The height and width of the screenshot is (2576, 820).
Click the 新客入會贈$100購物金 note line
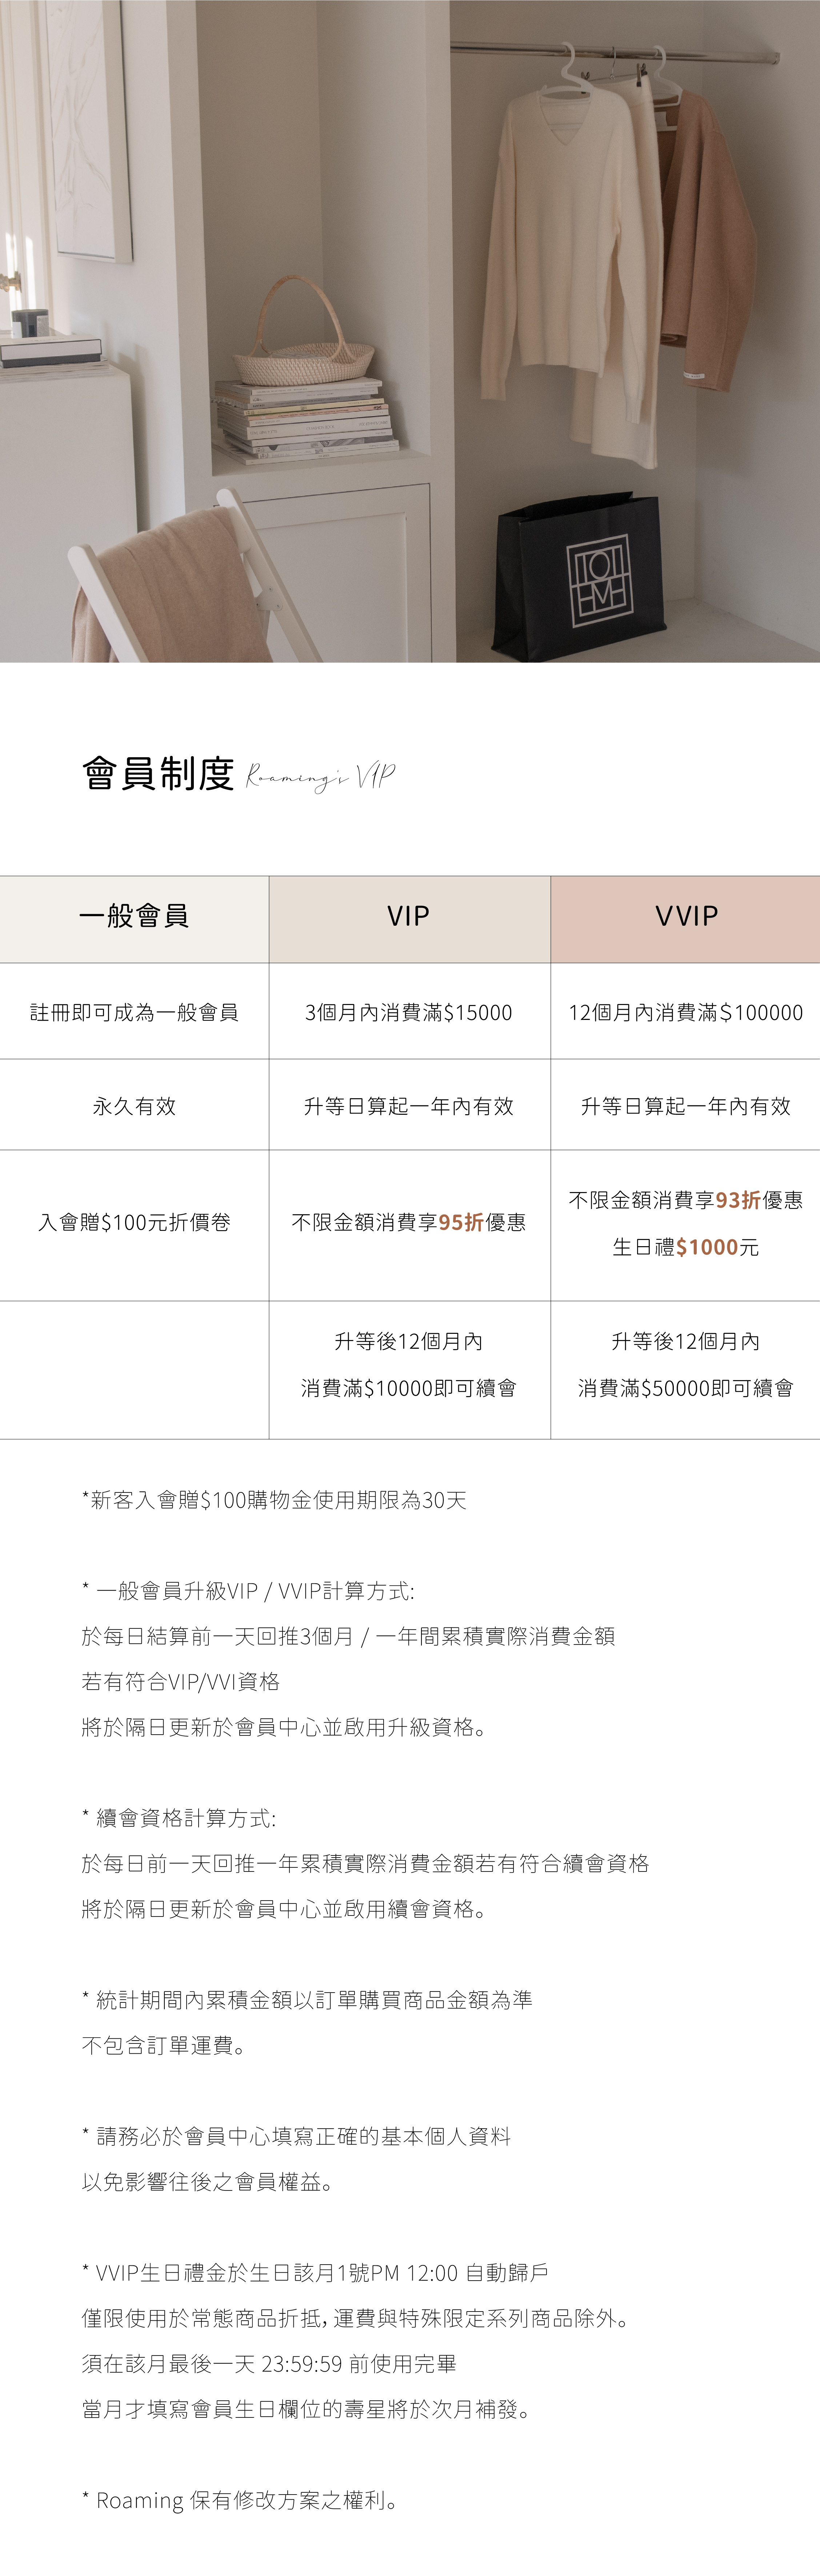pos(274,1500)
